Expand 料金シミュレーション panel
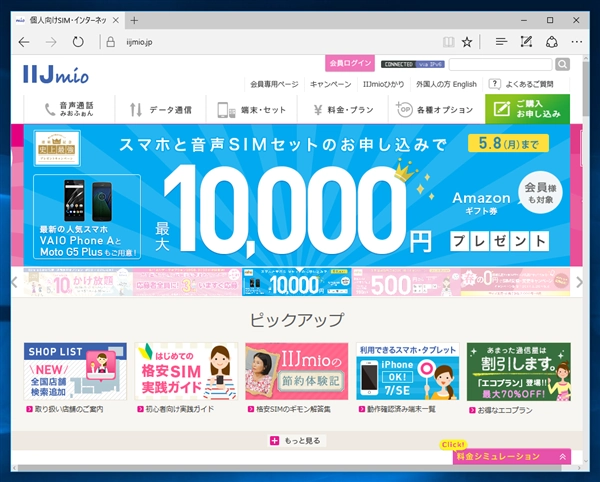Viewport: 600px width, 482px height. (x=512, y=456)
